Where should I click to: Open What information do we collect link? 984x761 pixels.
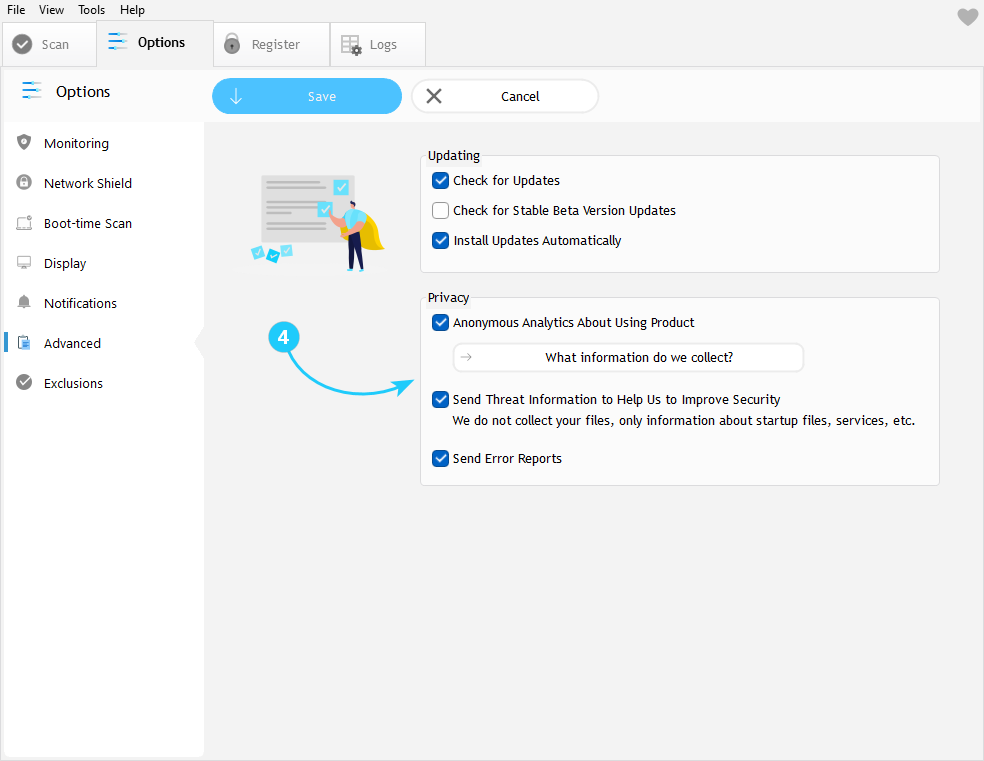pos(628,357)
